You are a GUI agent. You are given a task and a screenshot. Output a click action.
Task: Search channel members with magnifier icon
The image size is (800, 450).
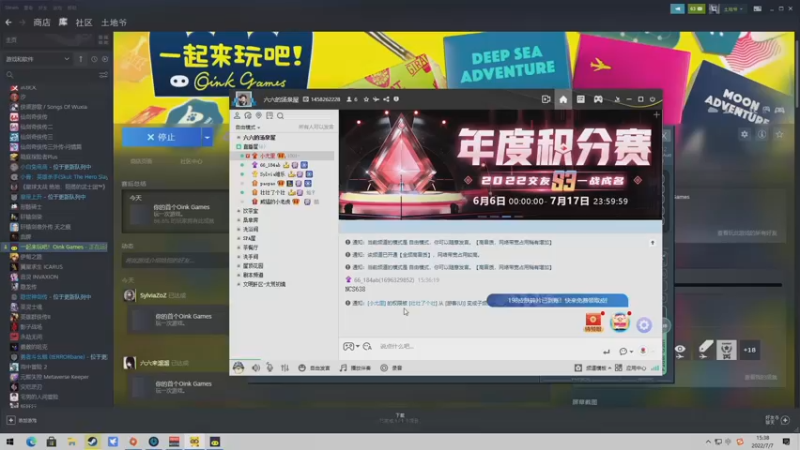point(280,116)
